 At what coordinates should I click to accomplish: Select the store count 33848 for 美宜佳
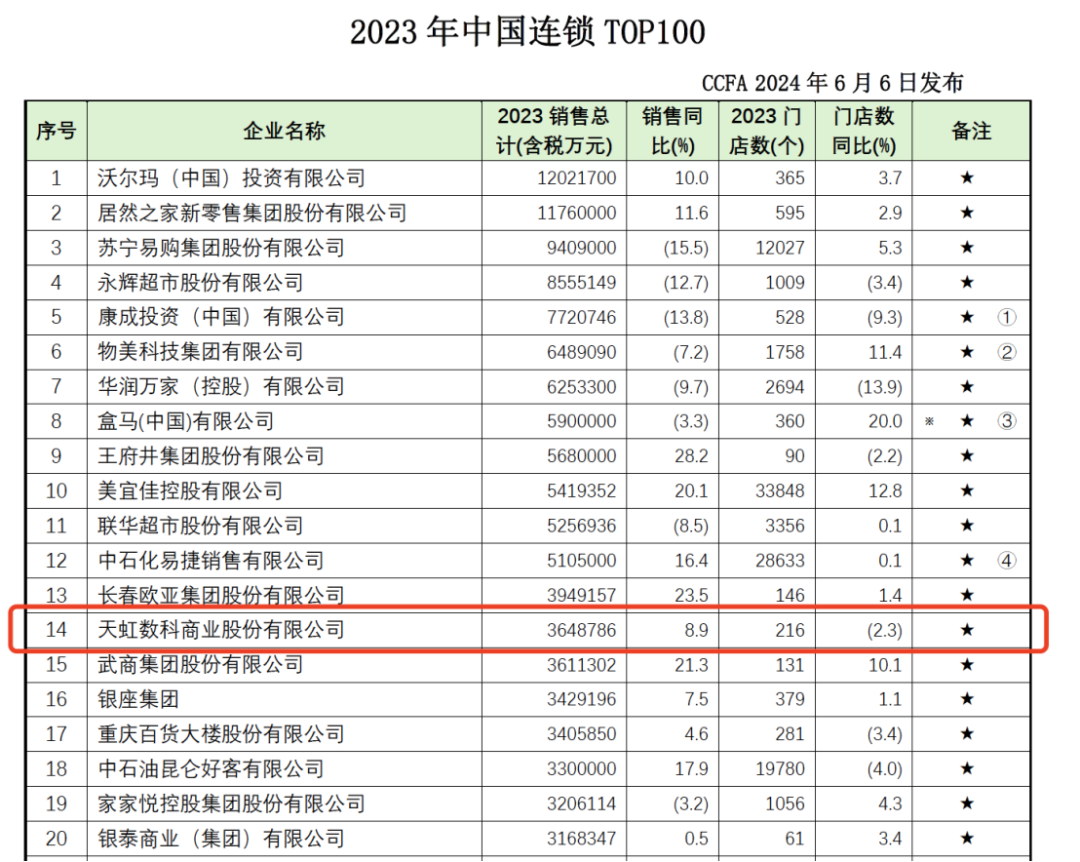pos(775,491)
